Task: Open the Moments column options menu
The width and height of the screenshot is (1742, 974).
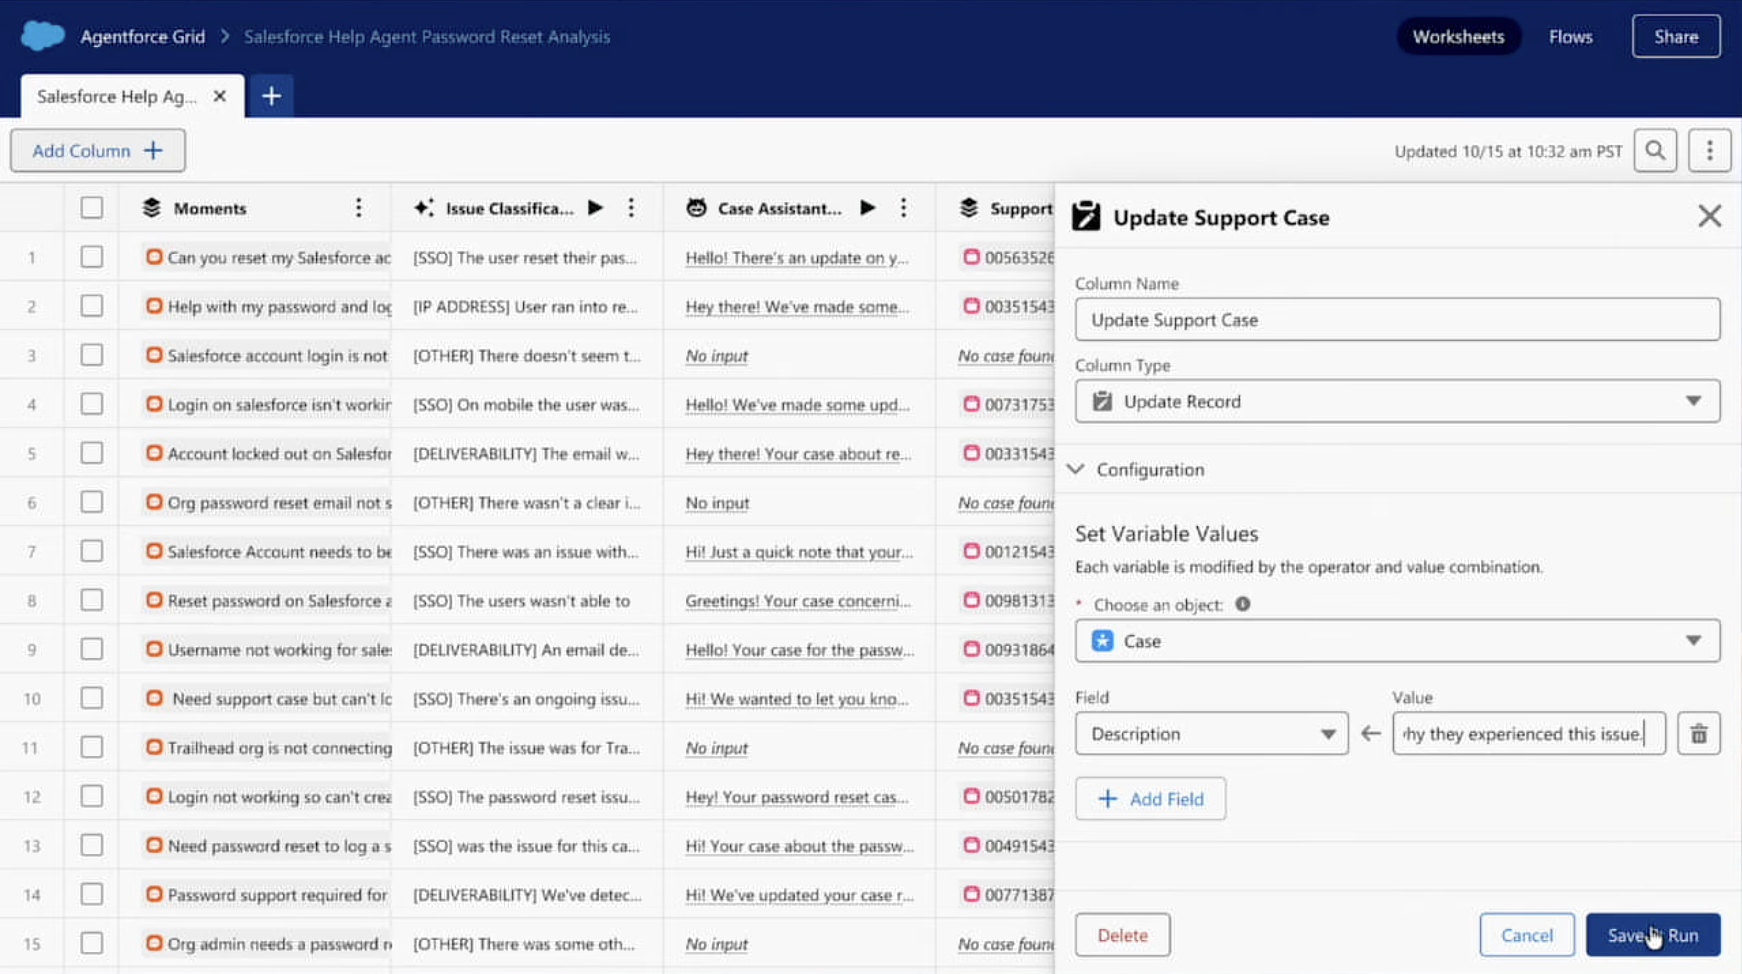Action: pyautogui.click(x=358, y=208)
